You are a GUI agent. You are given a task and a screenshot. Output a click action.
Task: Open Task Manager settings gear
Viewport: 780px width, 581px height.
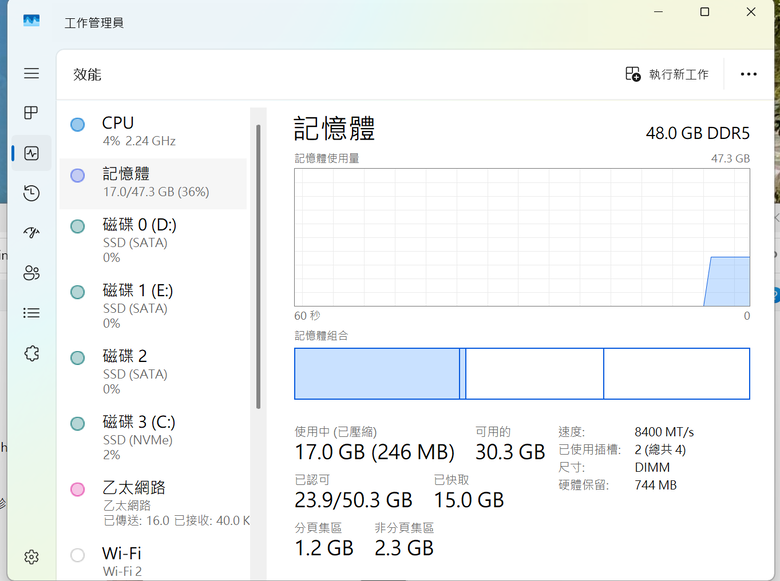[x=31, y=557]
